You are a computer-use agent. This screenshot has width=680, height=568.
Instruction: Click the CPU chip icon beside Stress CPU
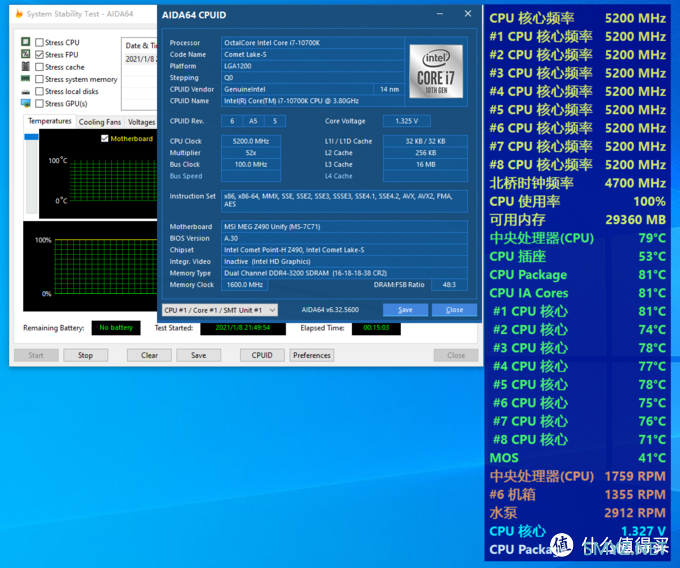[x=26, y=42]
